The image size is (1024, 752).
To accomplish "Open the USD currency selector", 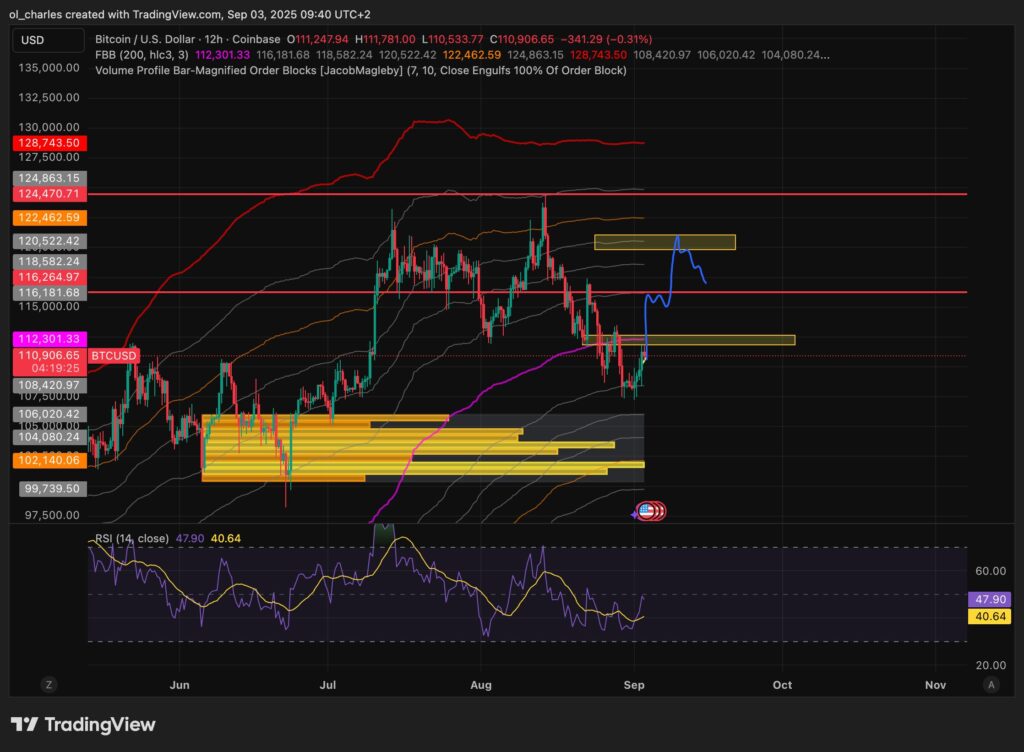I will tap(47, 40).
